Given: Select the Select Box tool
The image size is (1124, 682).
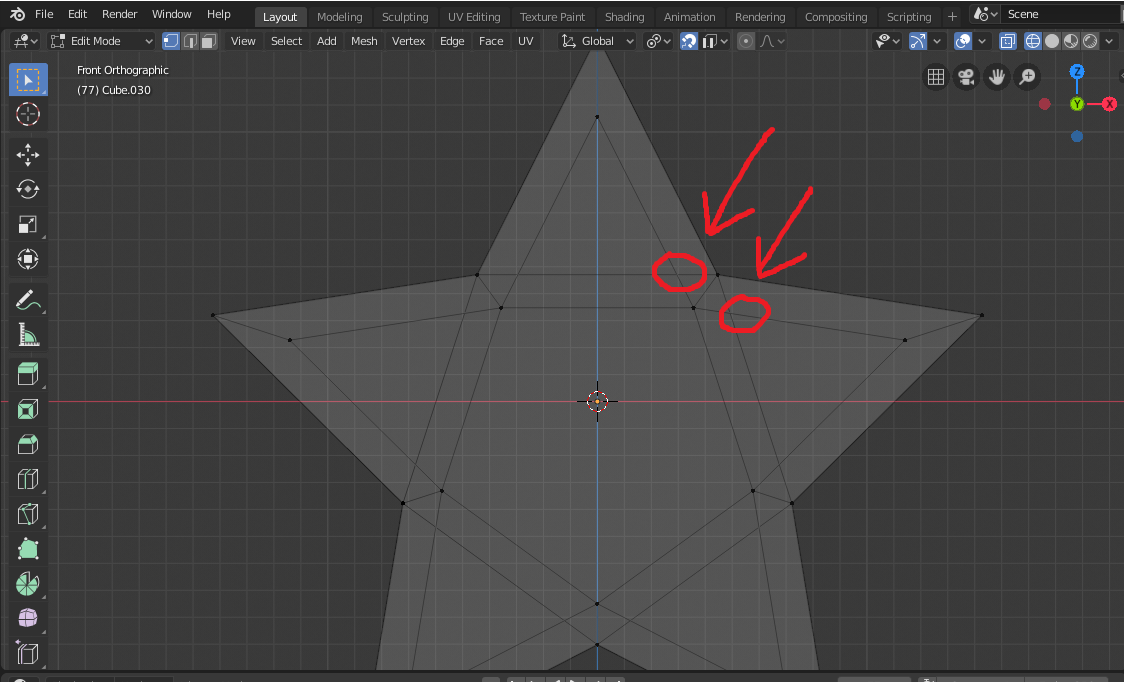Looking at the screenshot, I should (x=28, y=80).
